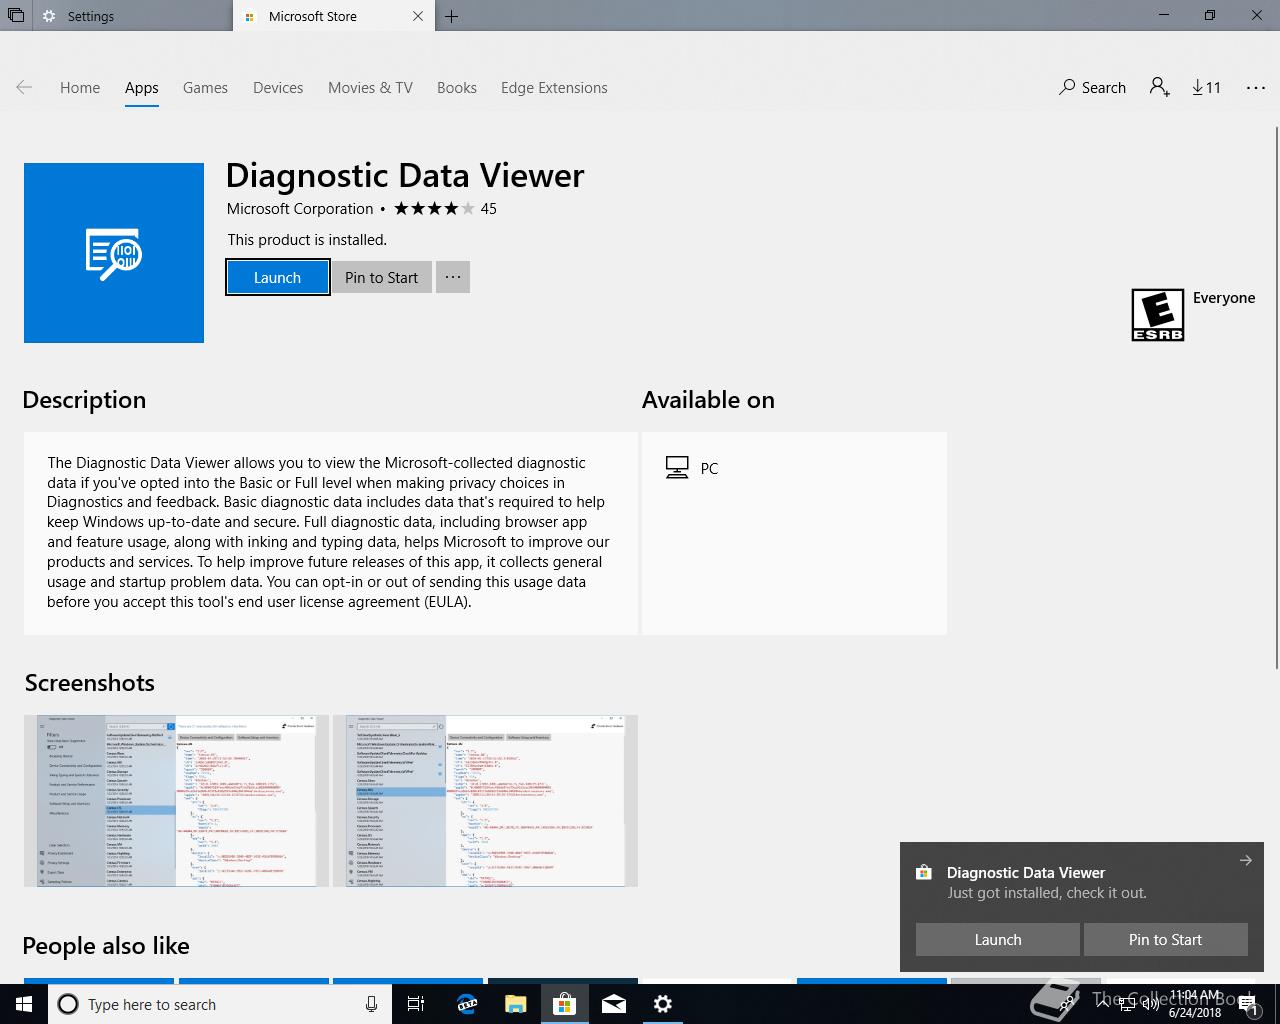Screen dimensions: 1280x1024
Task: Click Pin to Start in the notification
Action: [x=1165, y=939]
